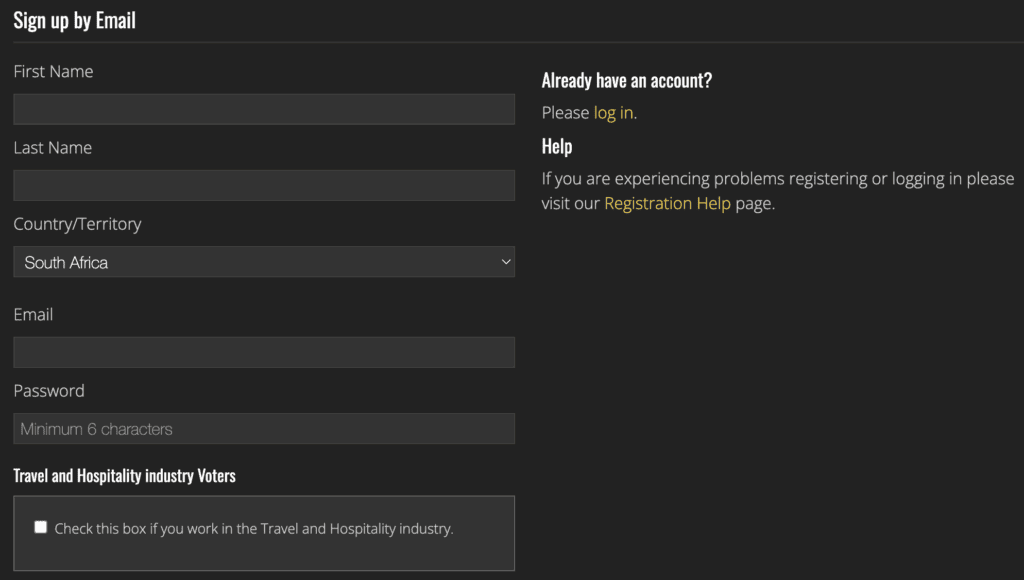Viewport: 1024px width, 580px height.
Task: Click the Last Name label
Action: pos(53,148)
